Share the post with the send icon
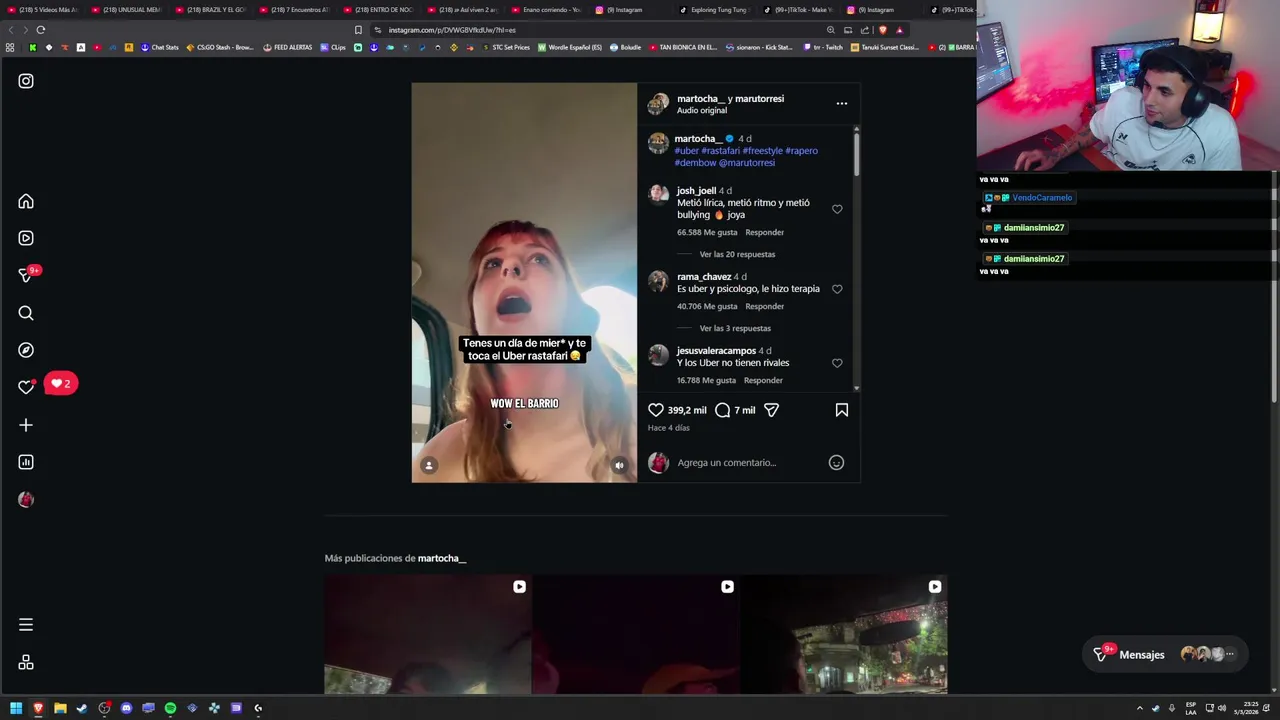 pyautogui.click(x=771, y=410)
